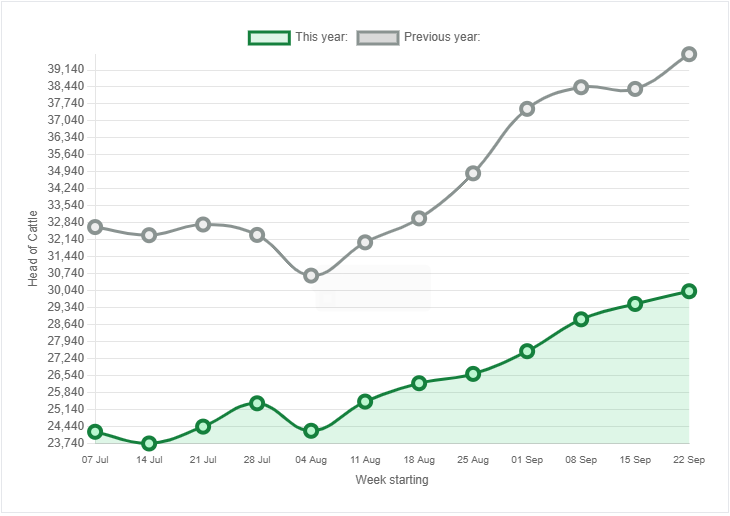Click the 'Week starting' axis title

(392, 480)
